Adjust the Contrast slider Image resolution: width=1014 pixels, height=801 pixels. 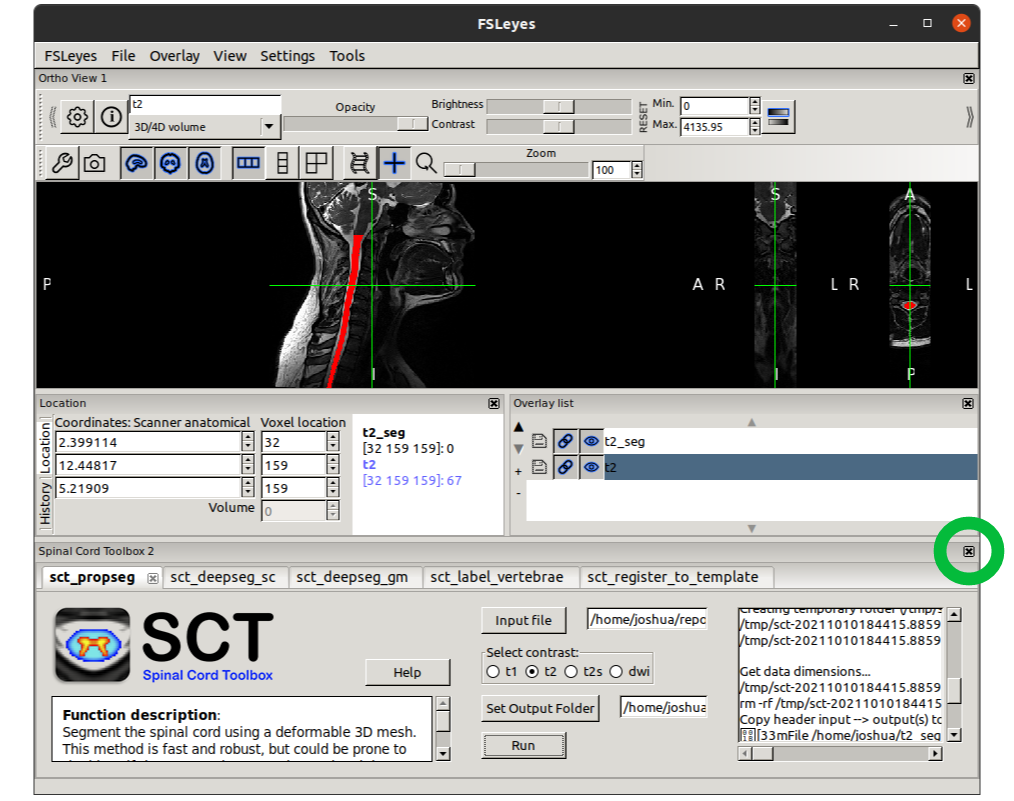coord(557,126)
